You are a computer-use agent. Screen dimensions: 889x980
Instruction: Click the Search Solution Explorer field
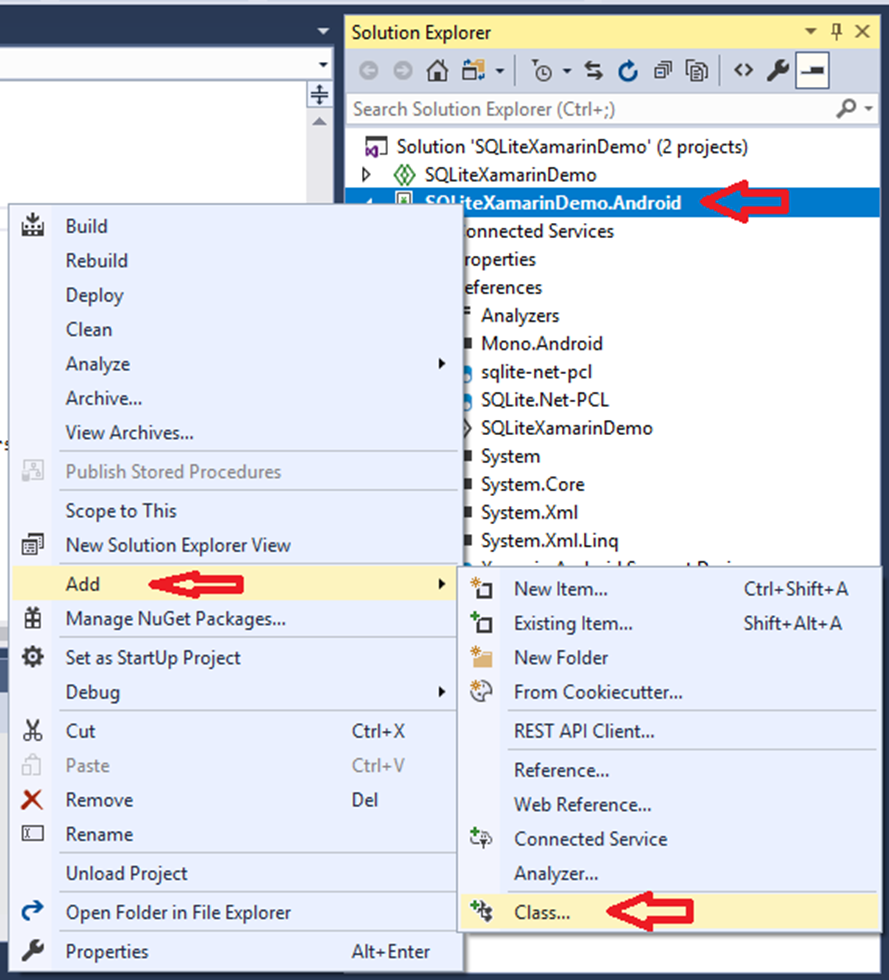click(x=591, y=109)
